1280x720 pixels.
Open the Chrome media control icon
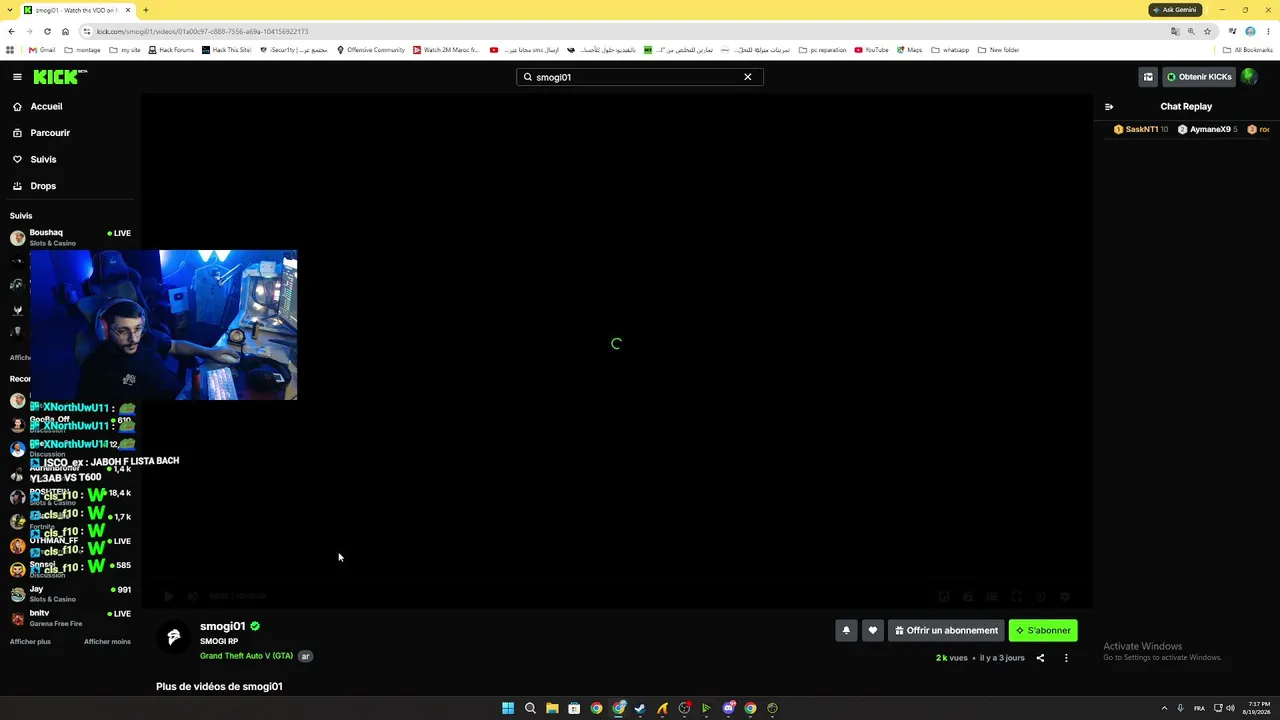pos(1232,31)
